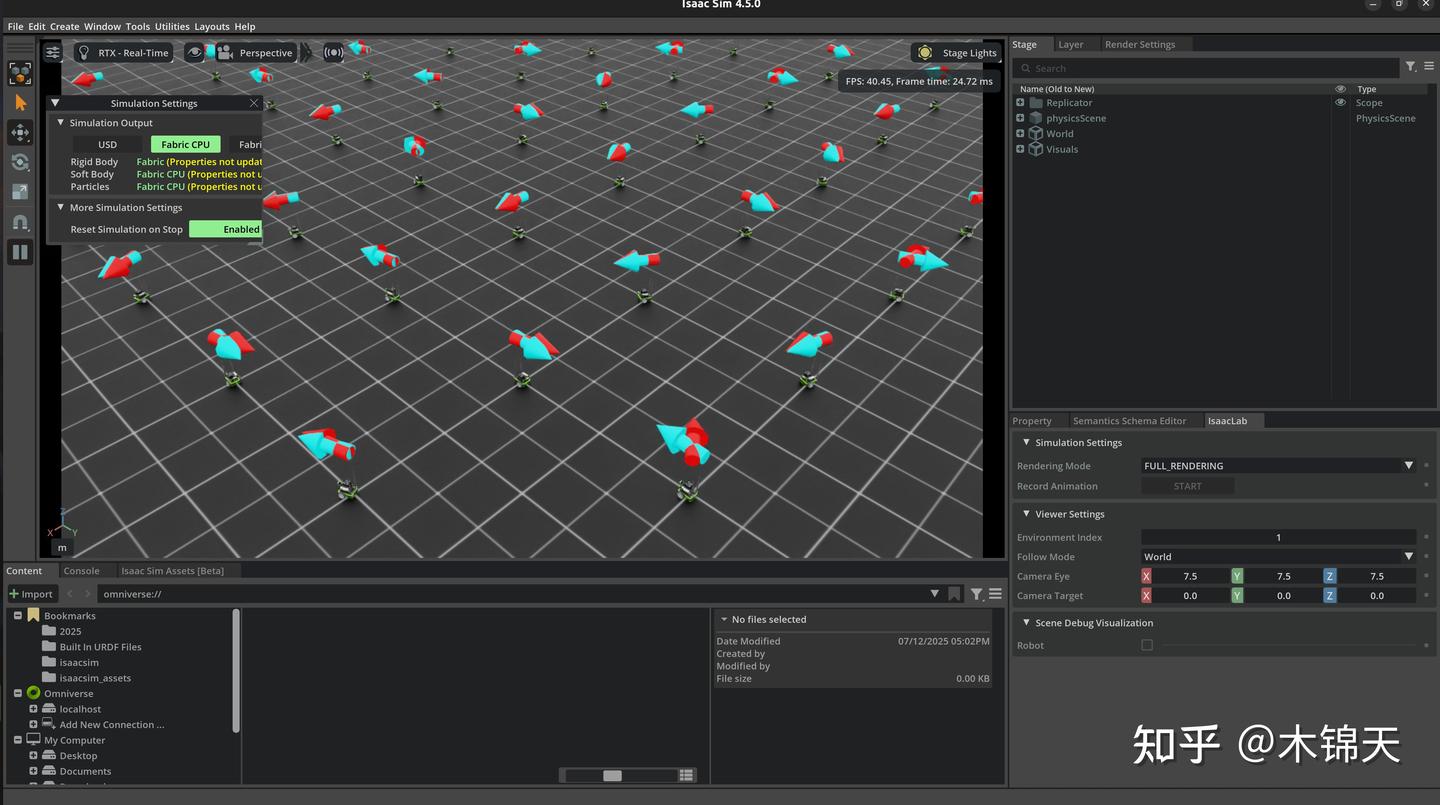The width and height of the screenshot is (1440, 805).
Task: Toggle Reset Simulation on Stop Enabled
Action: coord(226,229)
